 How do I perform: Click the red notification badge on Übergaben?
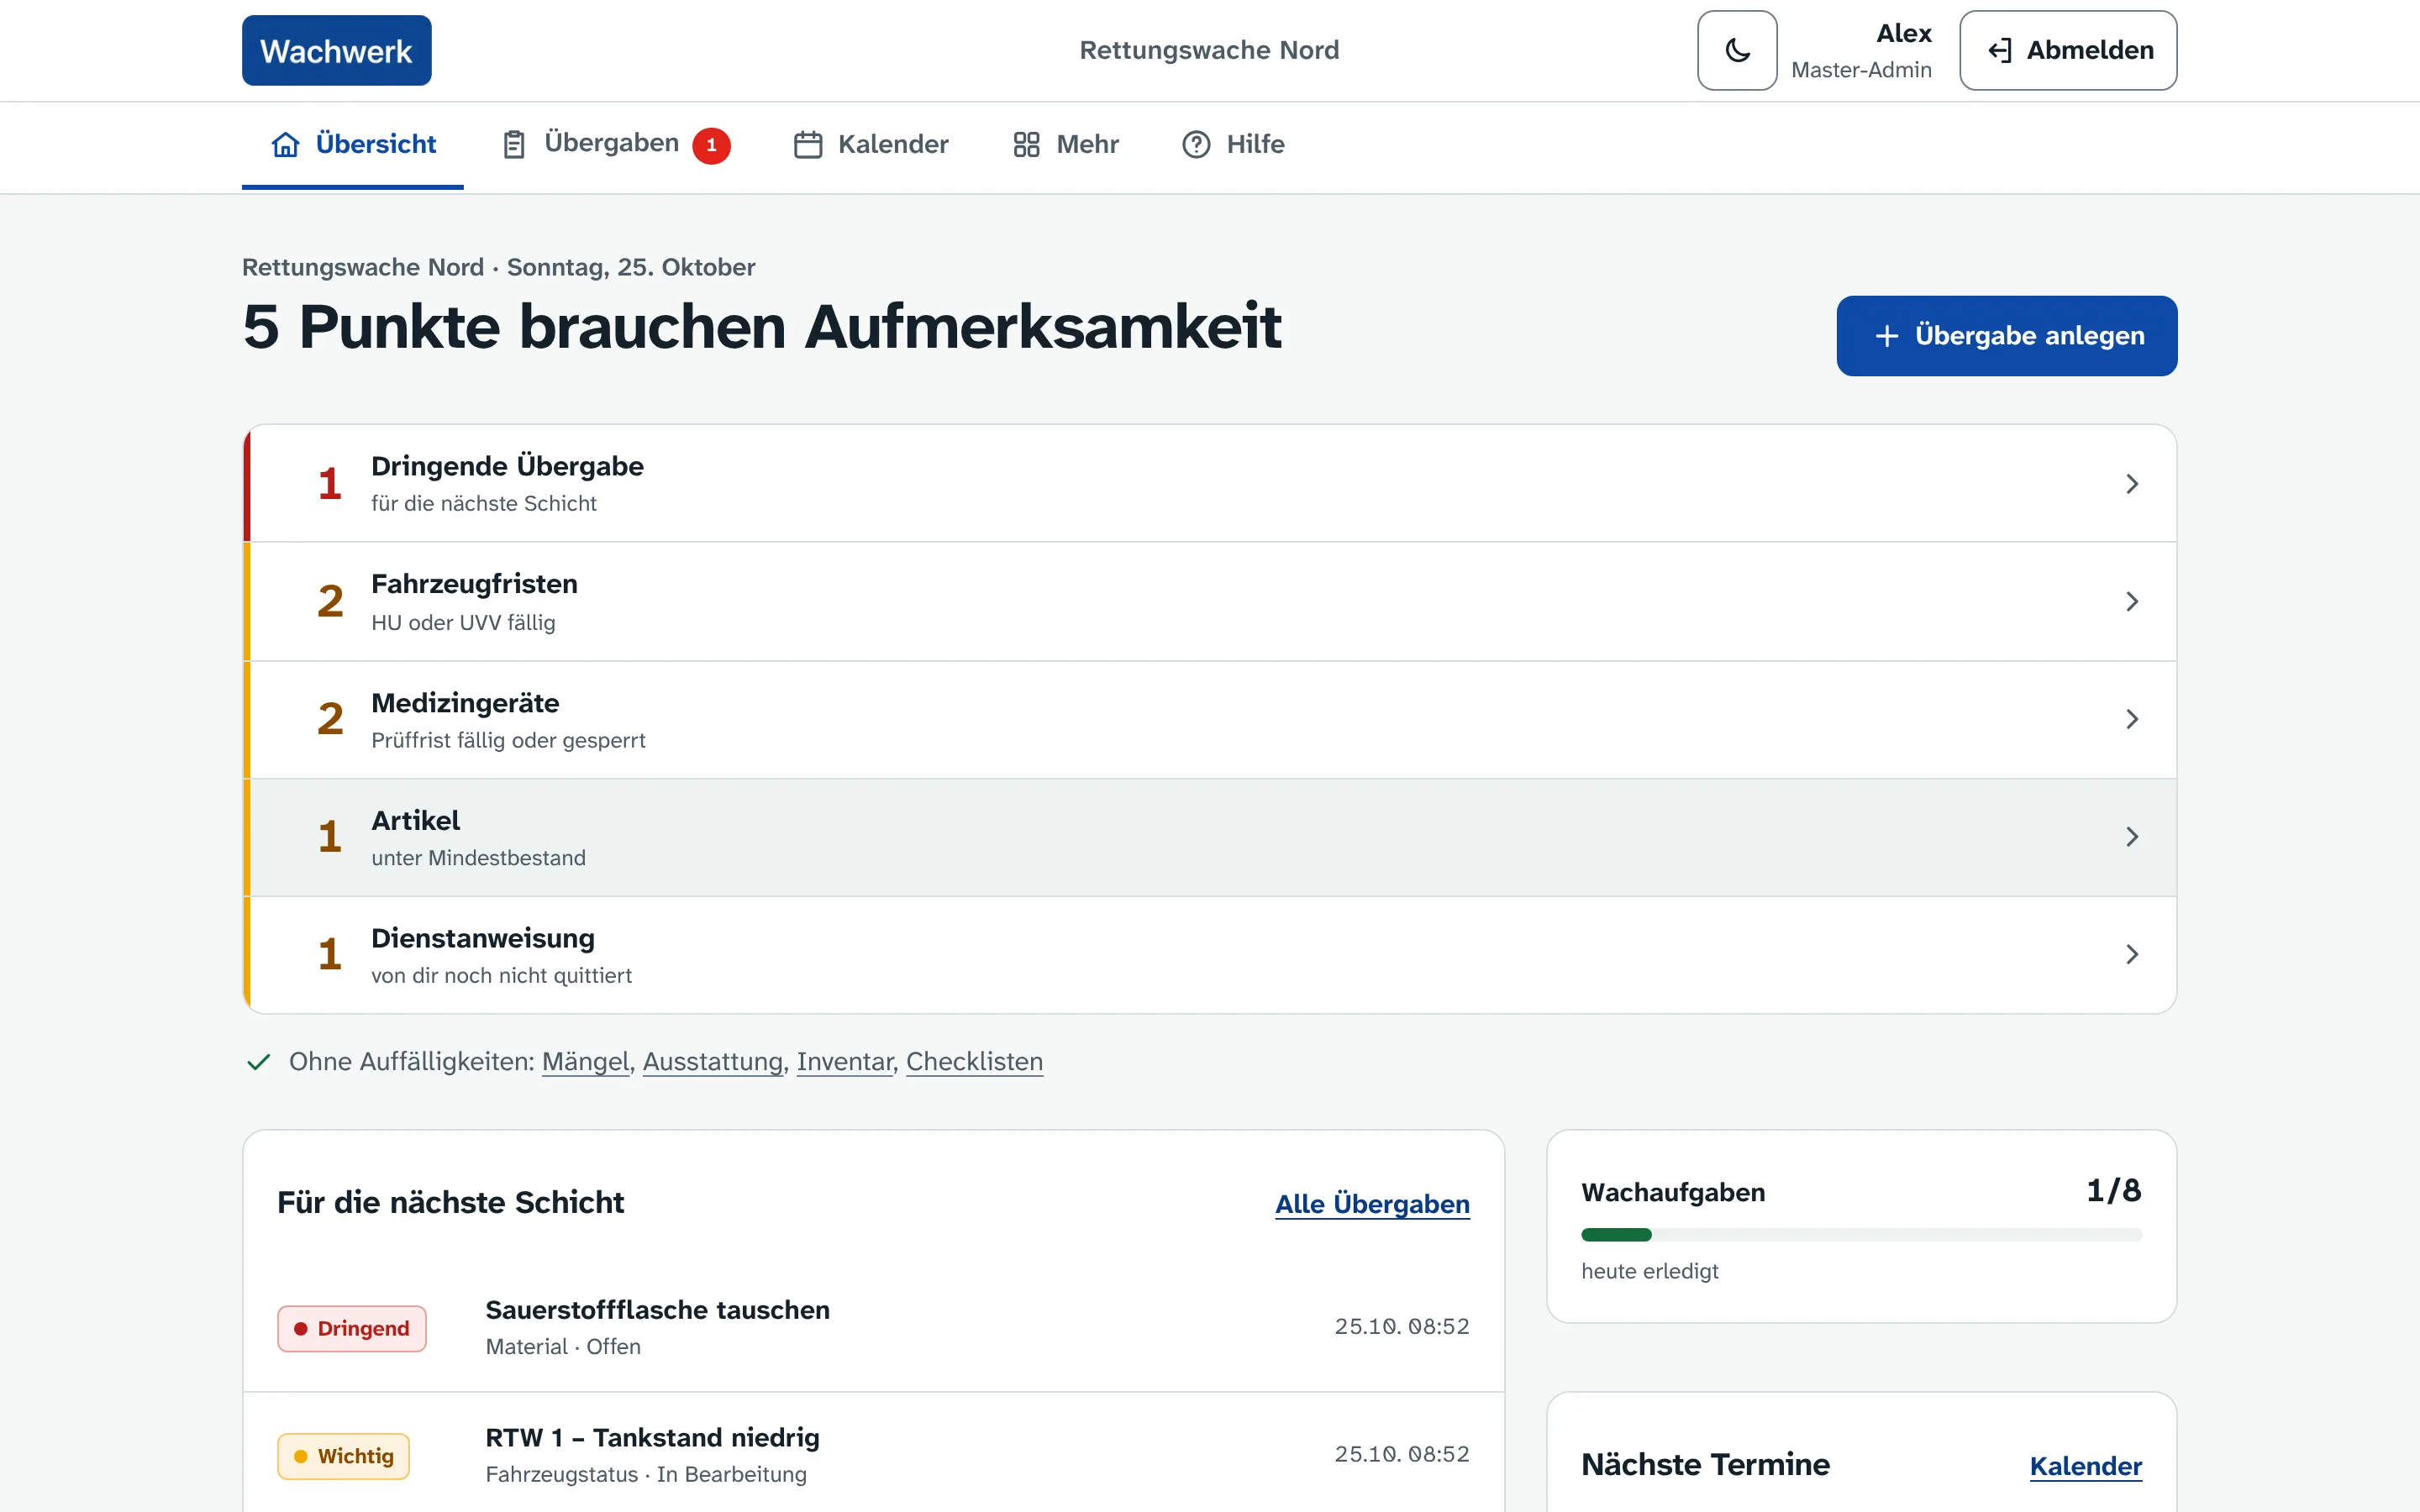coord(711,145)
